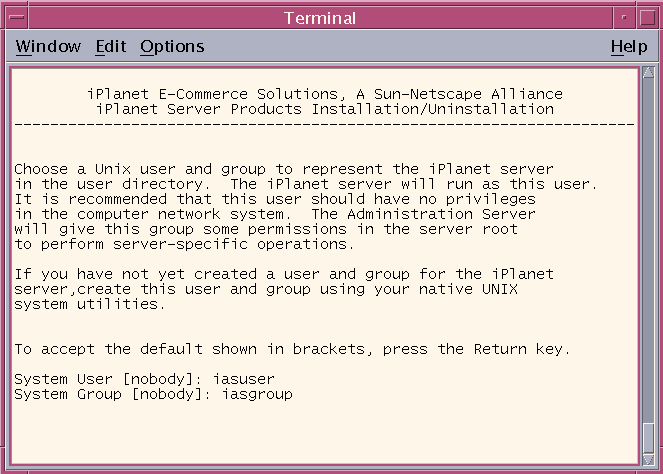Screen dimensions: 663x474
Task: Open the Window menu
Action: pos(48,46)
